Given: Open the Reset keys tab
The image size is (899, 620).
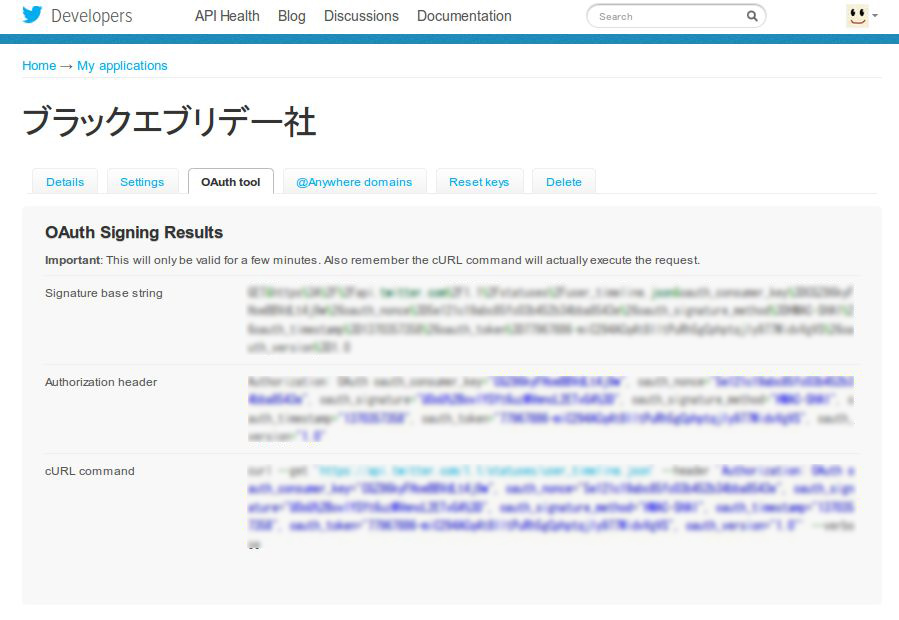Looking at the screenshot, I should point(479,181).
